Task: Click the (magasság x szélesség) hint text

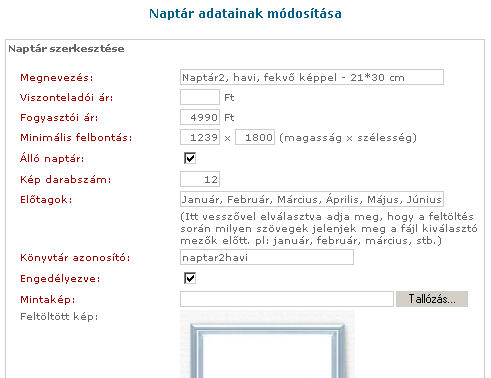Action: pos(348,138)
